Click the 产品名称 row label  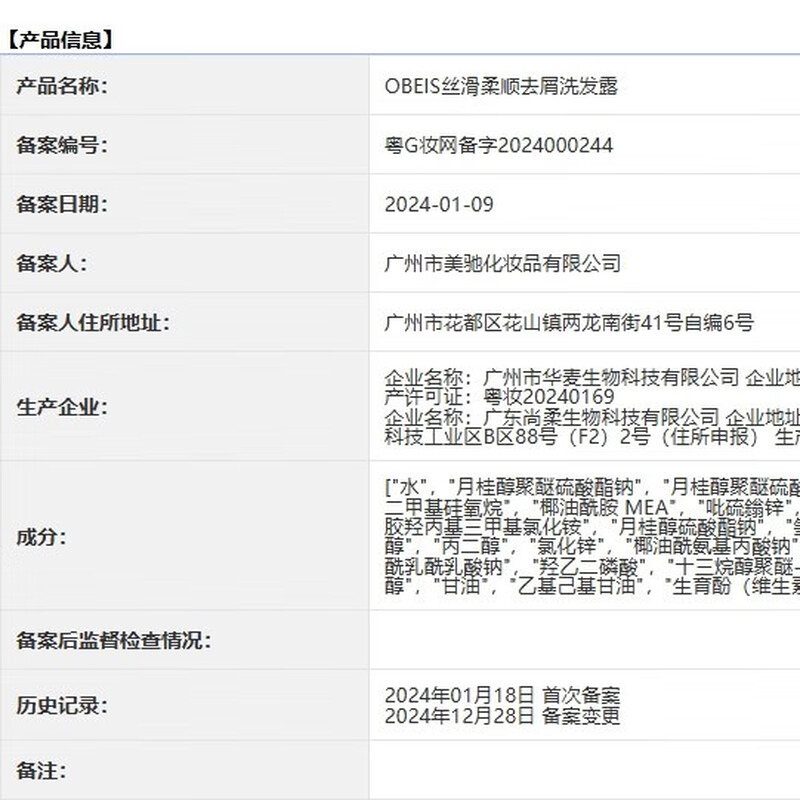click(61, 86)
